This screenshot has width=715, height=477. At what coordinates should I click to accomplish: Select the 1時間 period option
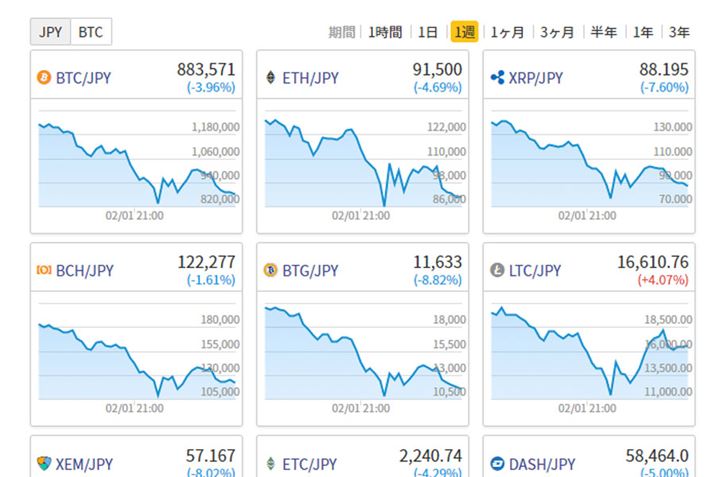tap(385, 32)
